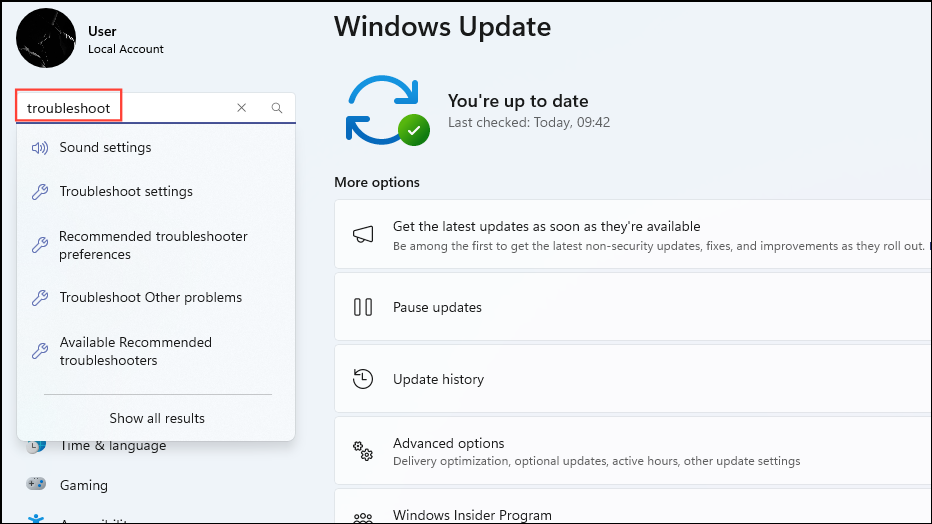Click the wrench icon beside Troubleshoot Other problems
Image resolution: width=932 pixels, height=524 pixels.
coord(40,297)
